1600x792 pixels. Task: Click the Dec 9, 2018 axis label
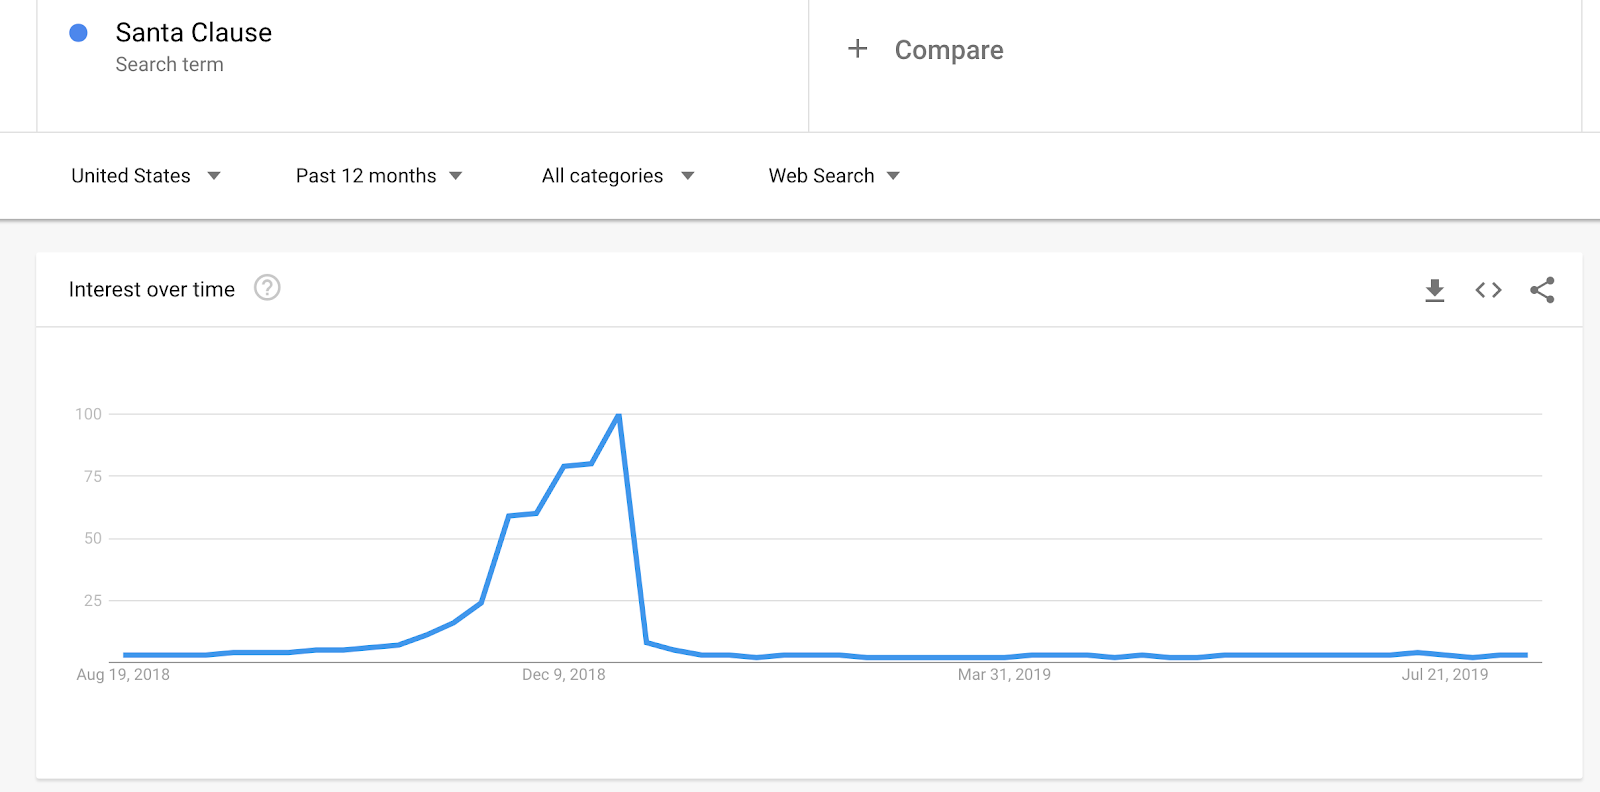click(x=563, y=674)
